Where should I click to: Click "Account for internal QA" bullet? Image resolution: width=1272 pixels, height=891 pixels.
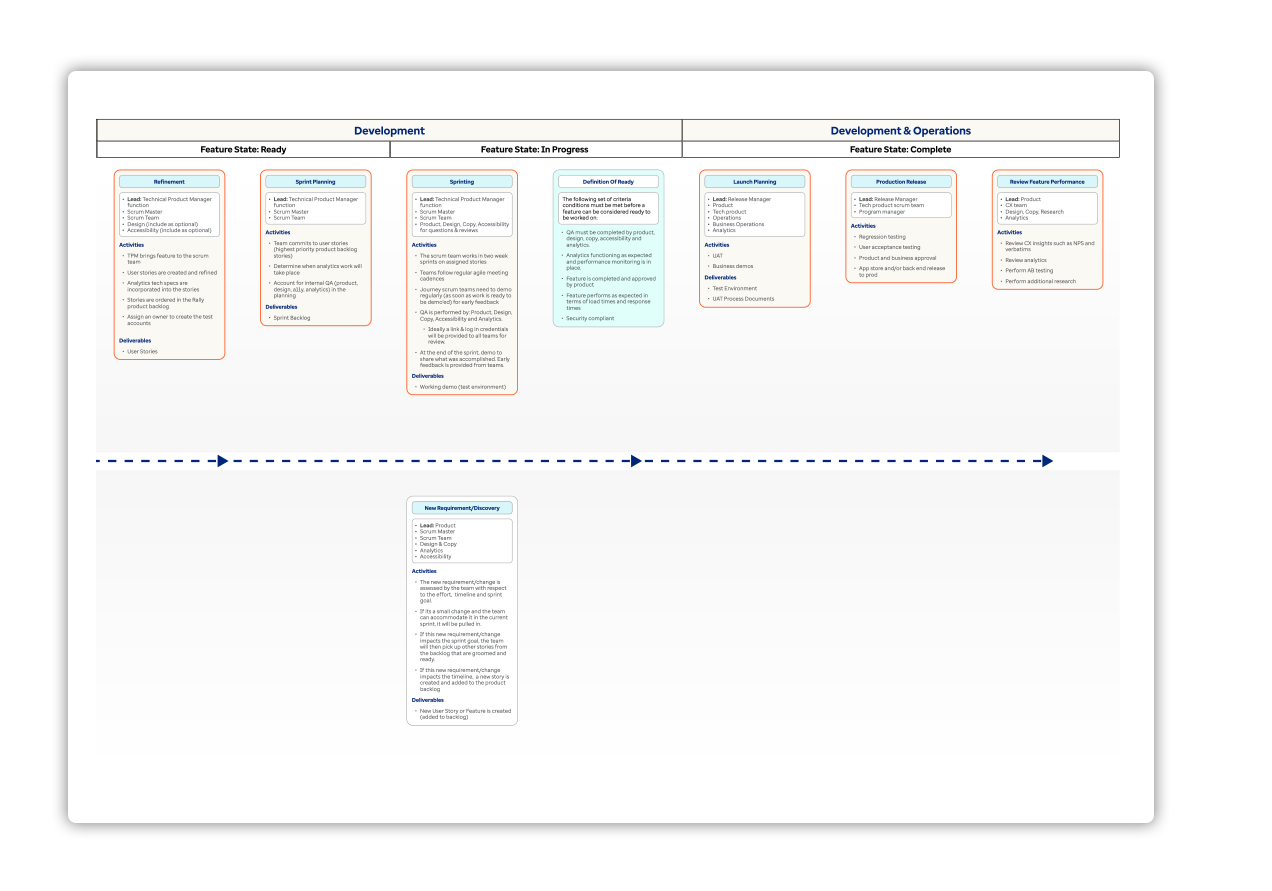click(x=315, y=289)
